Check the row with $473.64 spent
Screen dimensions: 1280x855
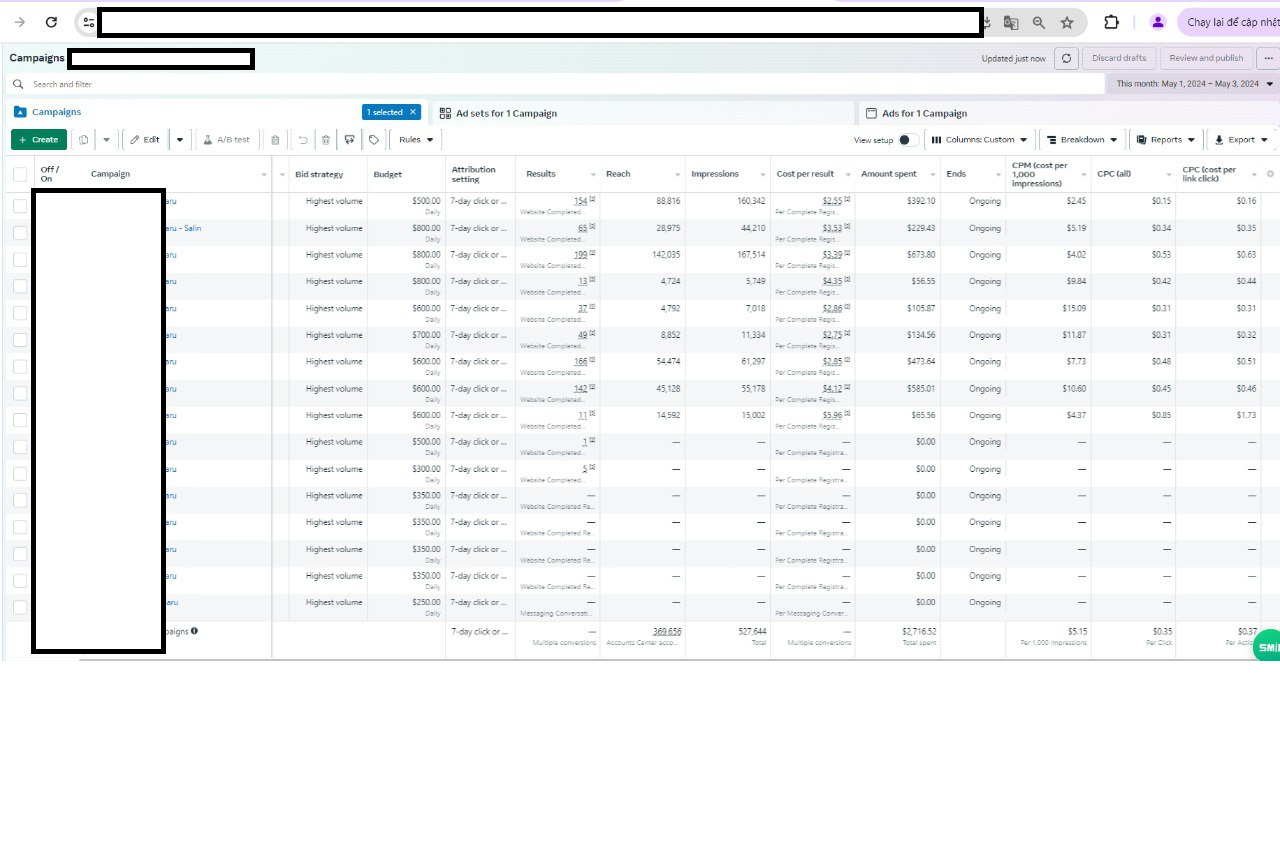(20, 366)
